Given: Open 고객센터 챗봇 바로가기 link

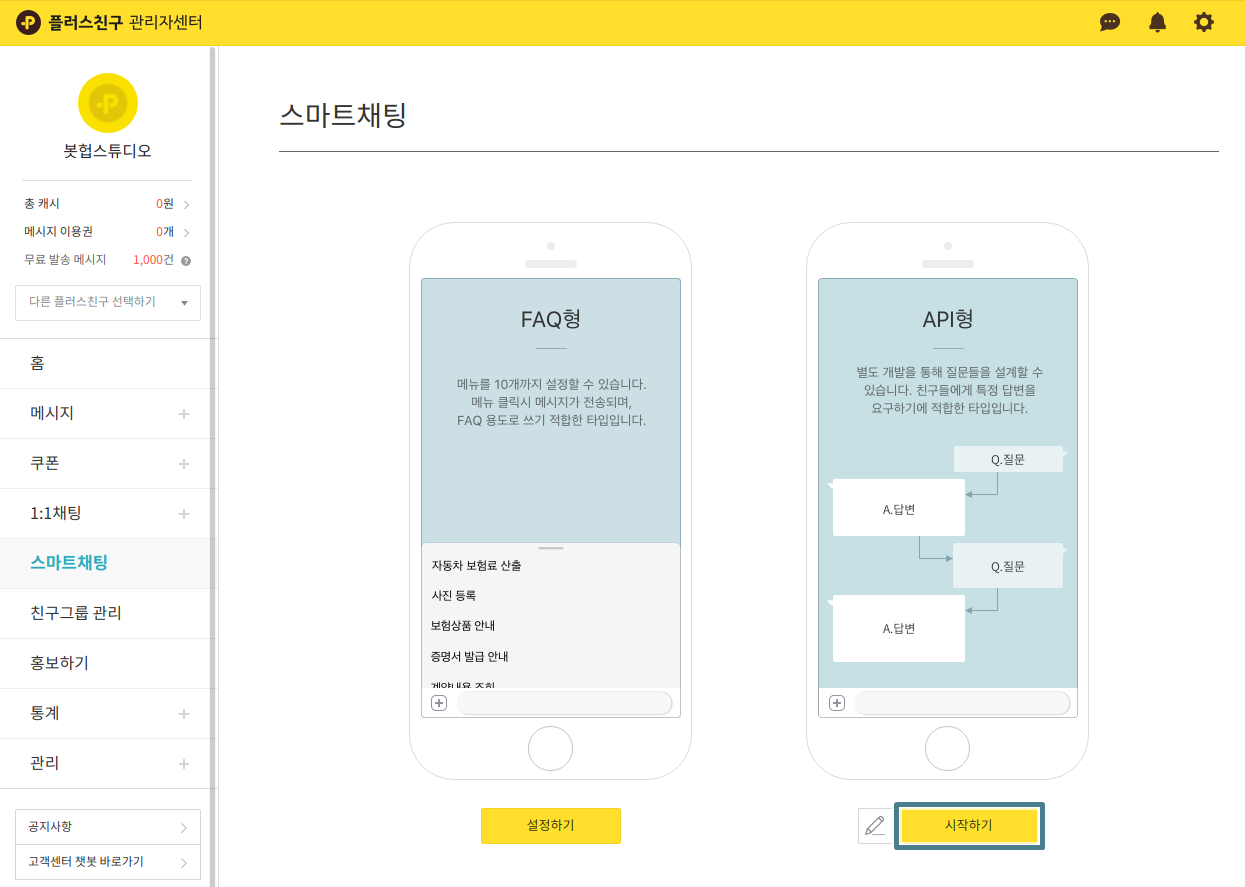Looking at the screenshot, I should tap(108, 862).
